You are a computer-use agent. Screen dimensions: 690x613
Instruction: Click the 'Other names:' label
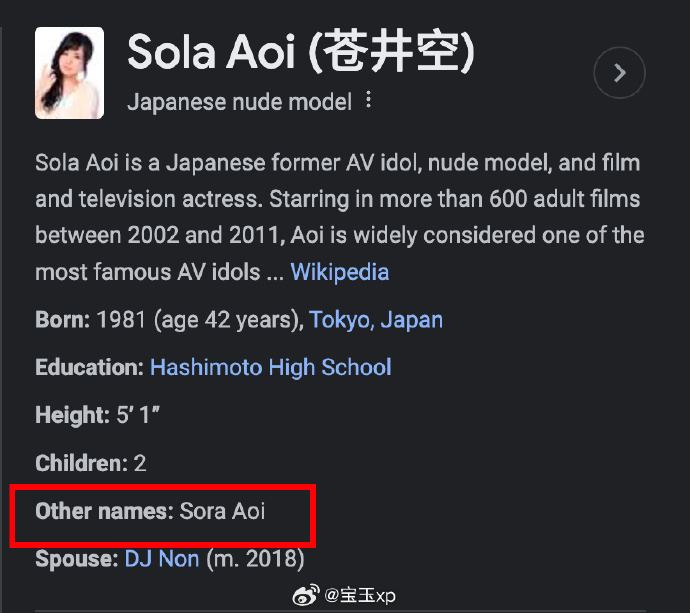click(x=104, y=511)
